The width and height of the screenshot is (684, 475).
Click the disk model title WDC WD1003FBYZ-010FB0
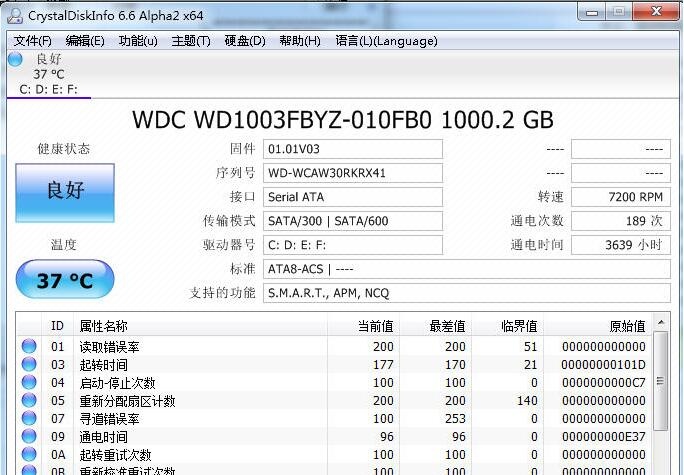[282, 120]
